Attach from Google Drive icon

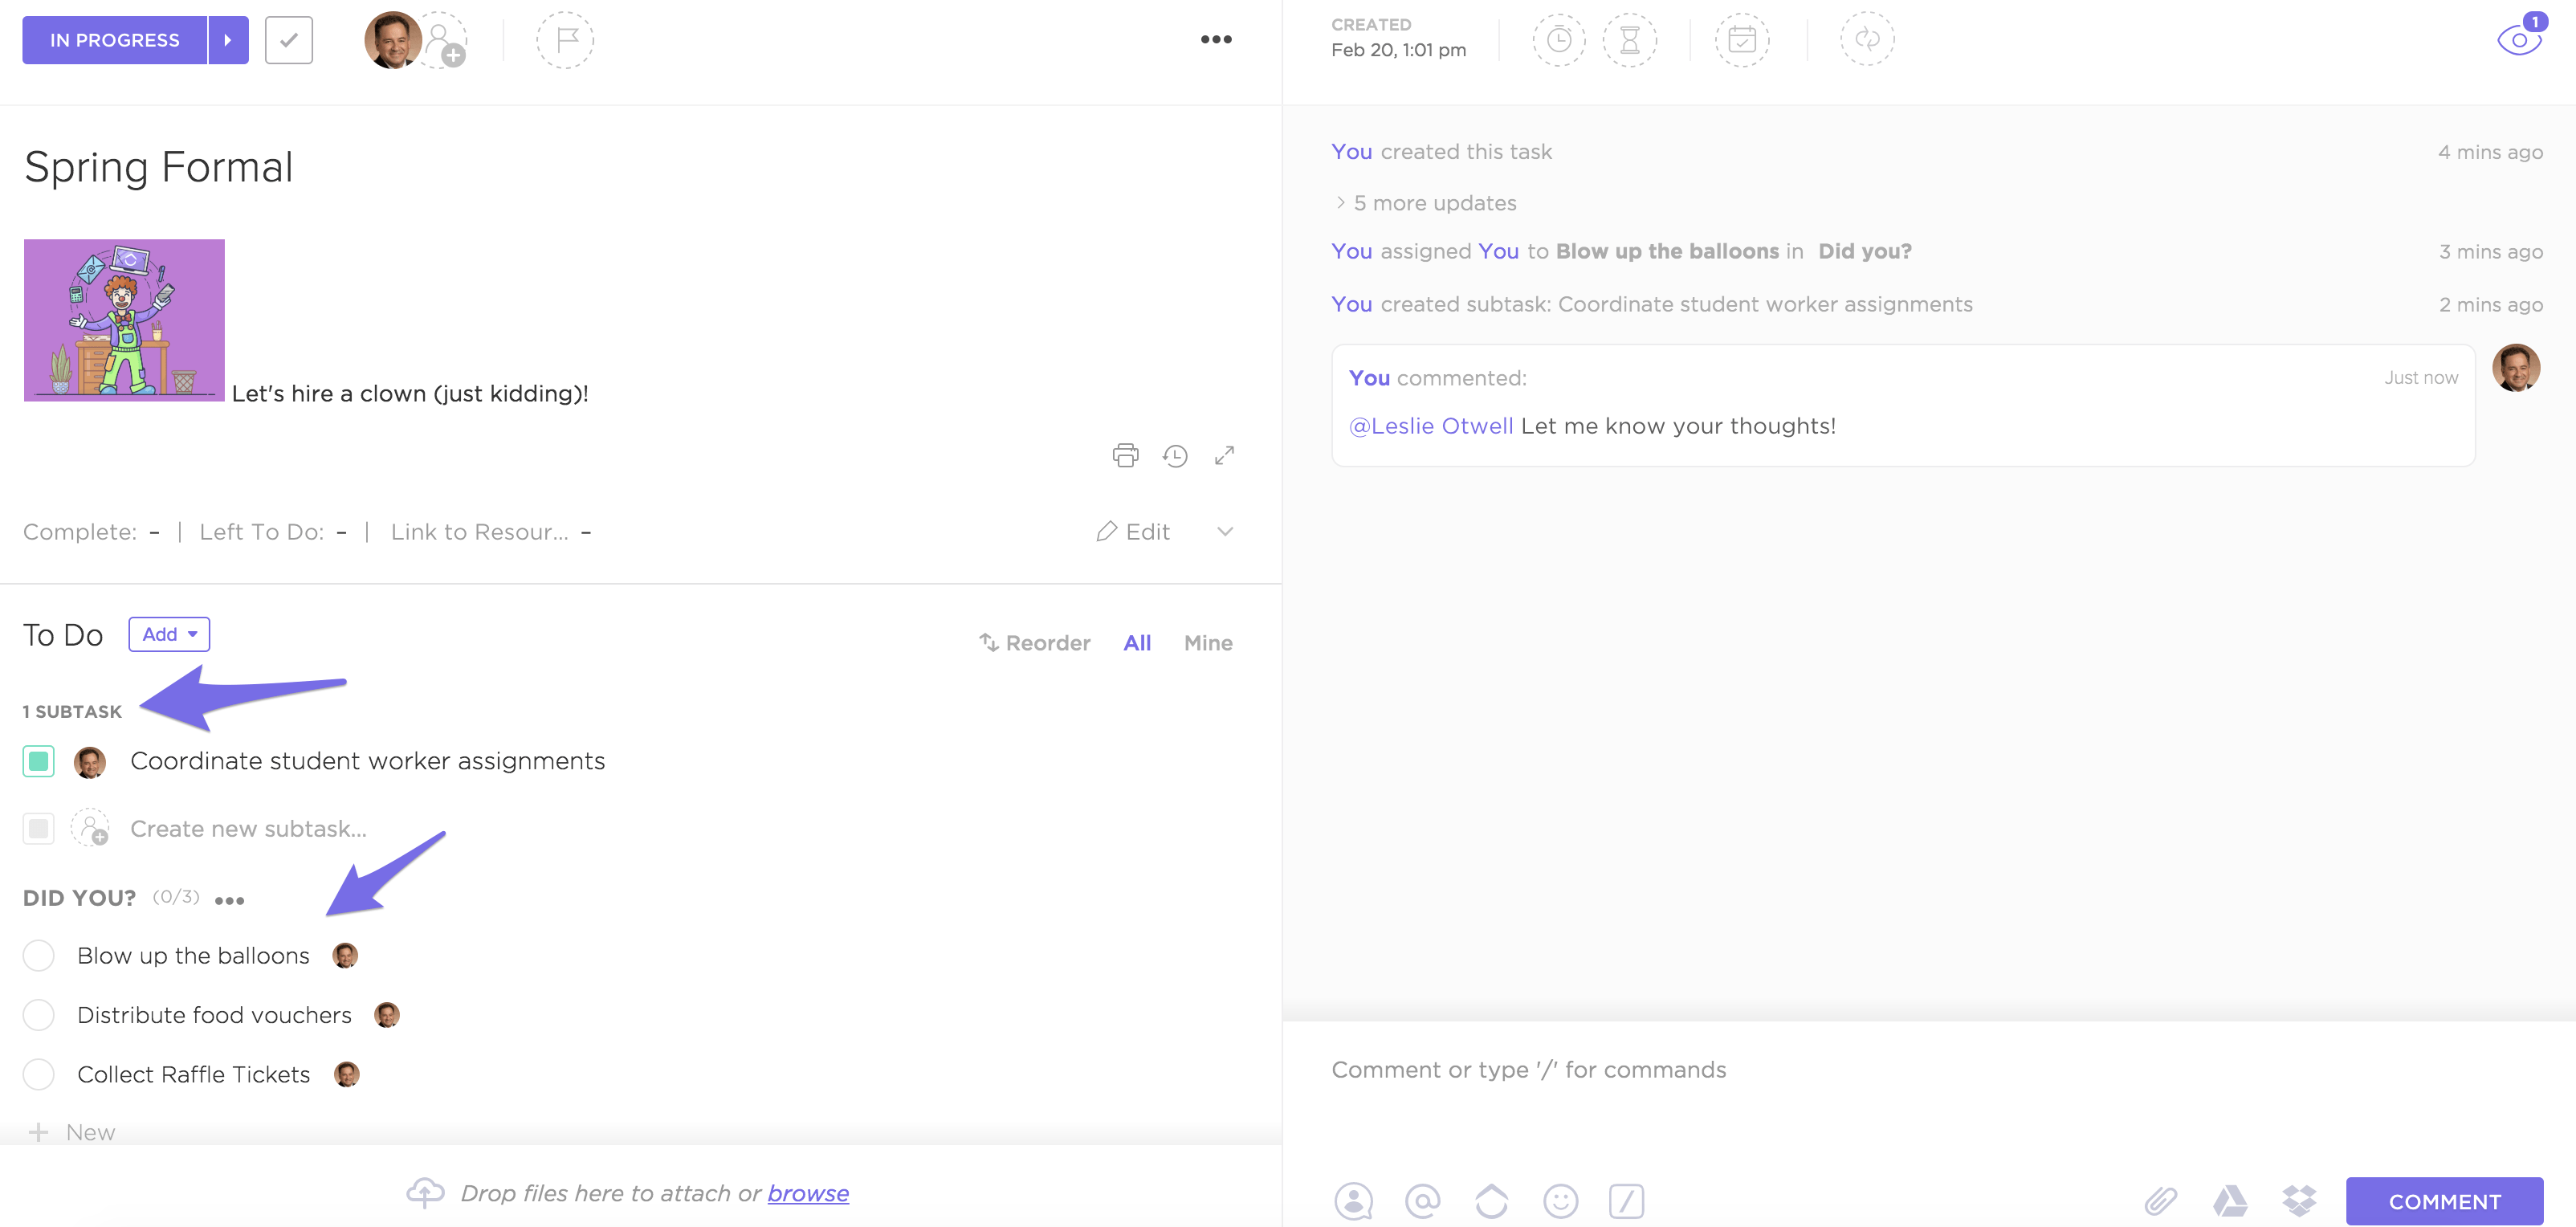pos(2230,1201)
